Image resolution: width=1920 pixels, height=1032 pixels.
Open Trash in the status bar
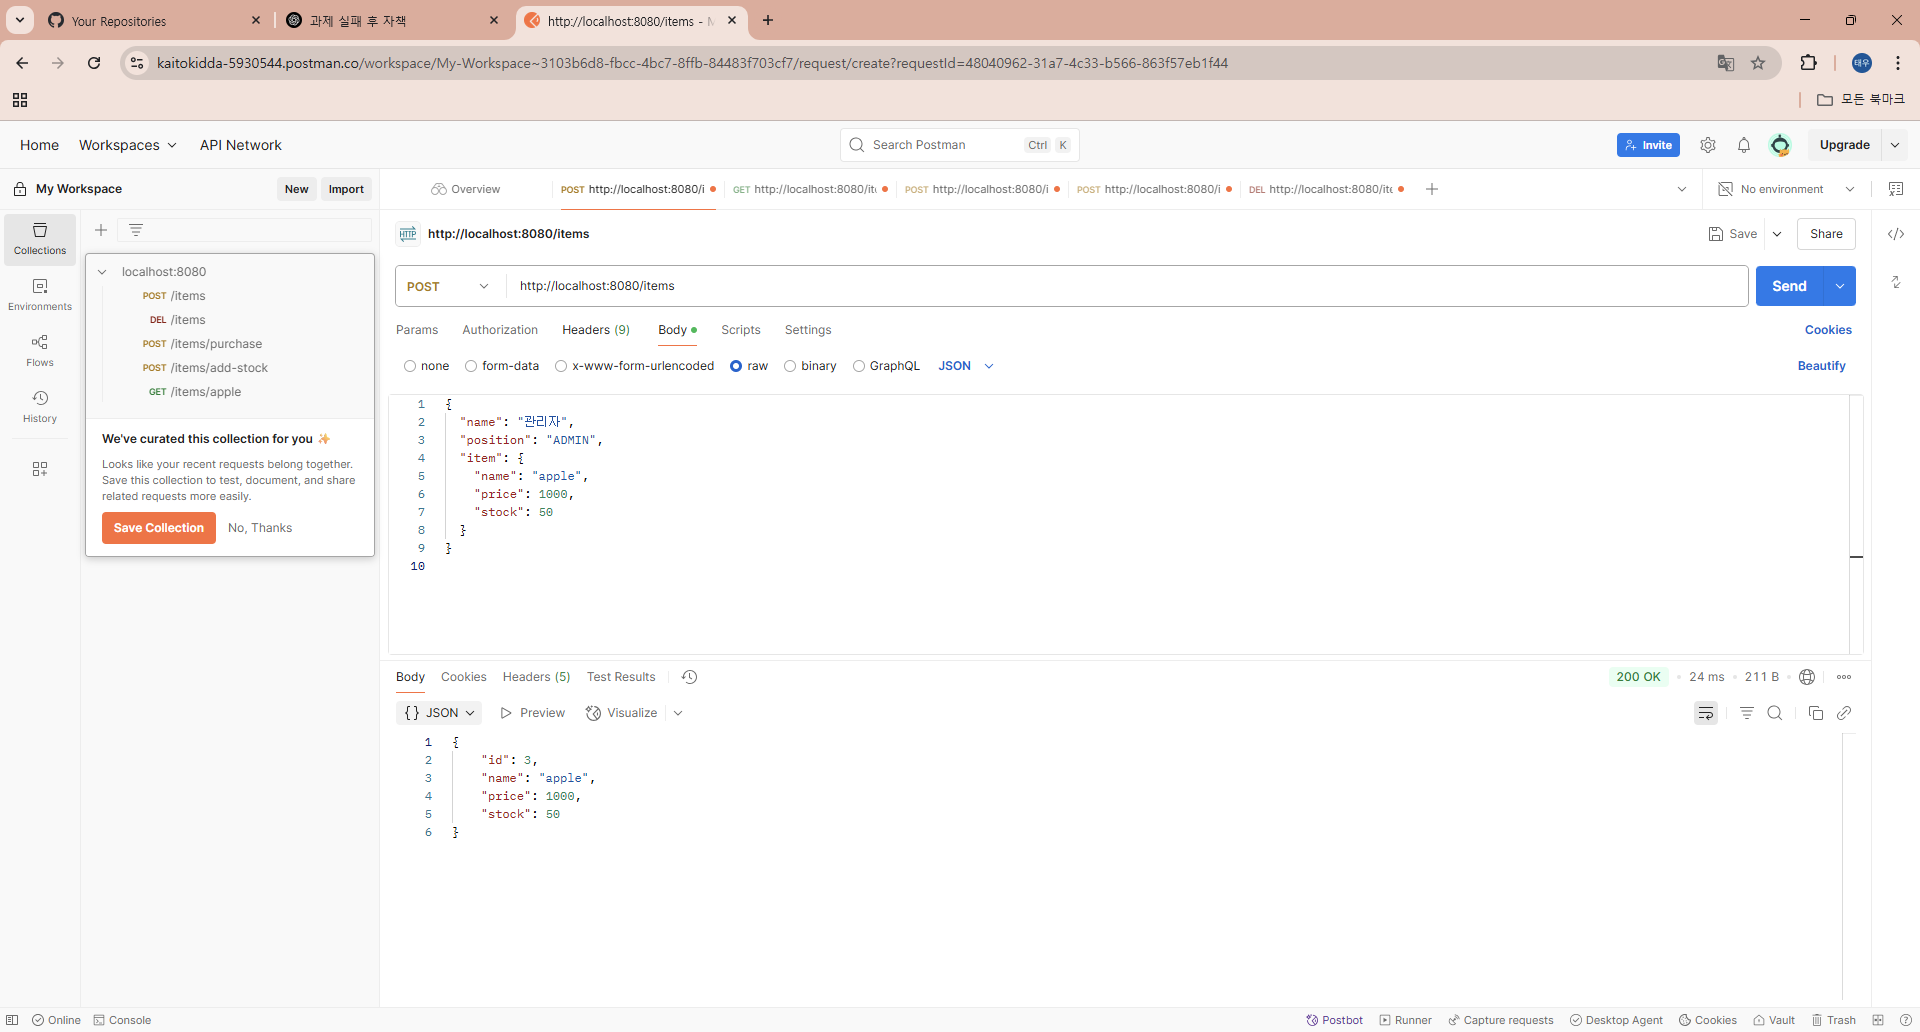pos(1833,1020)
